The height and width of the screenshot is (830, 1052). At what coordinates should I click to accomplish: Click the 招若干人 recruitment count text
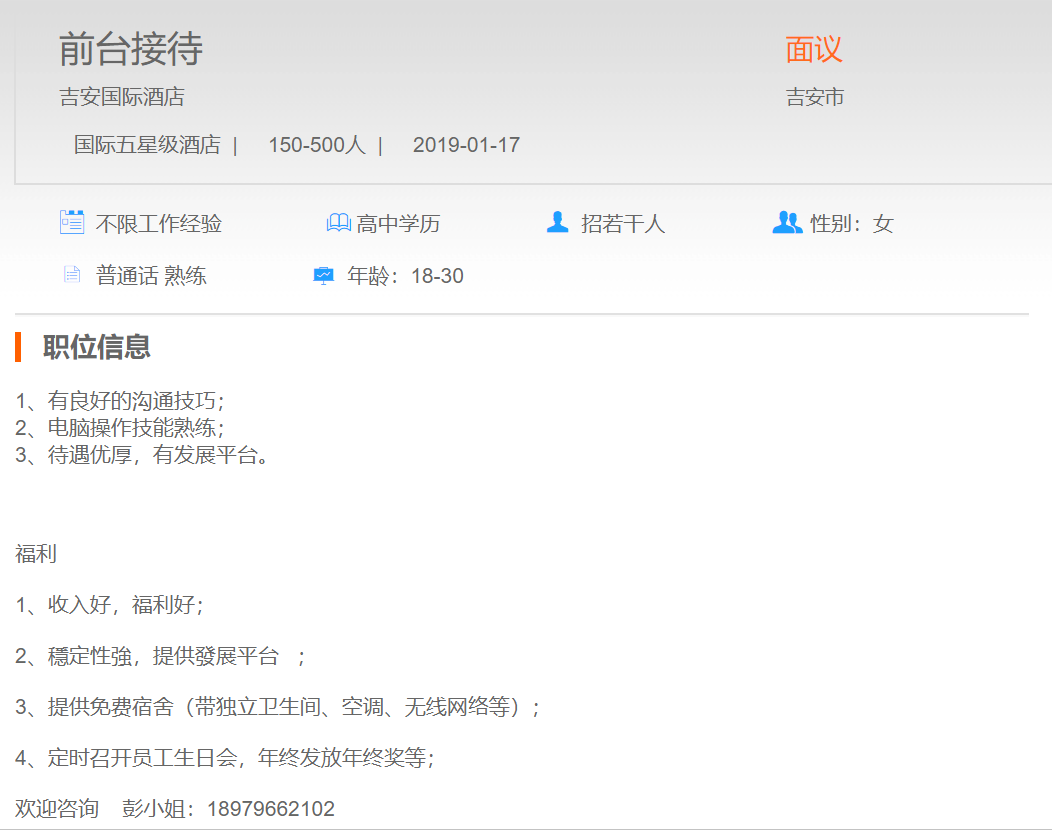coord(623,224)
